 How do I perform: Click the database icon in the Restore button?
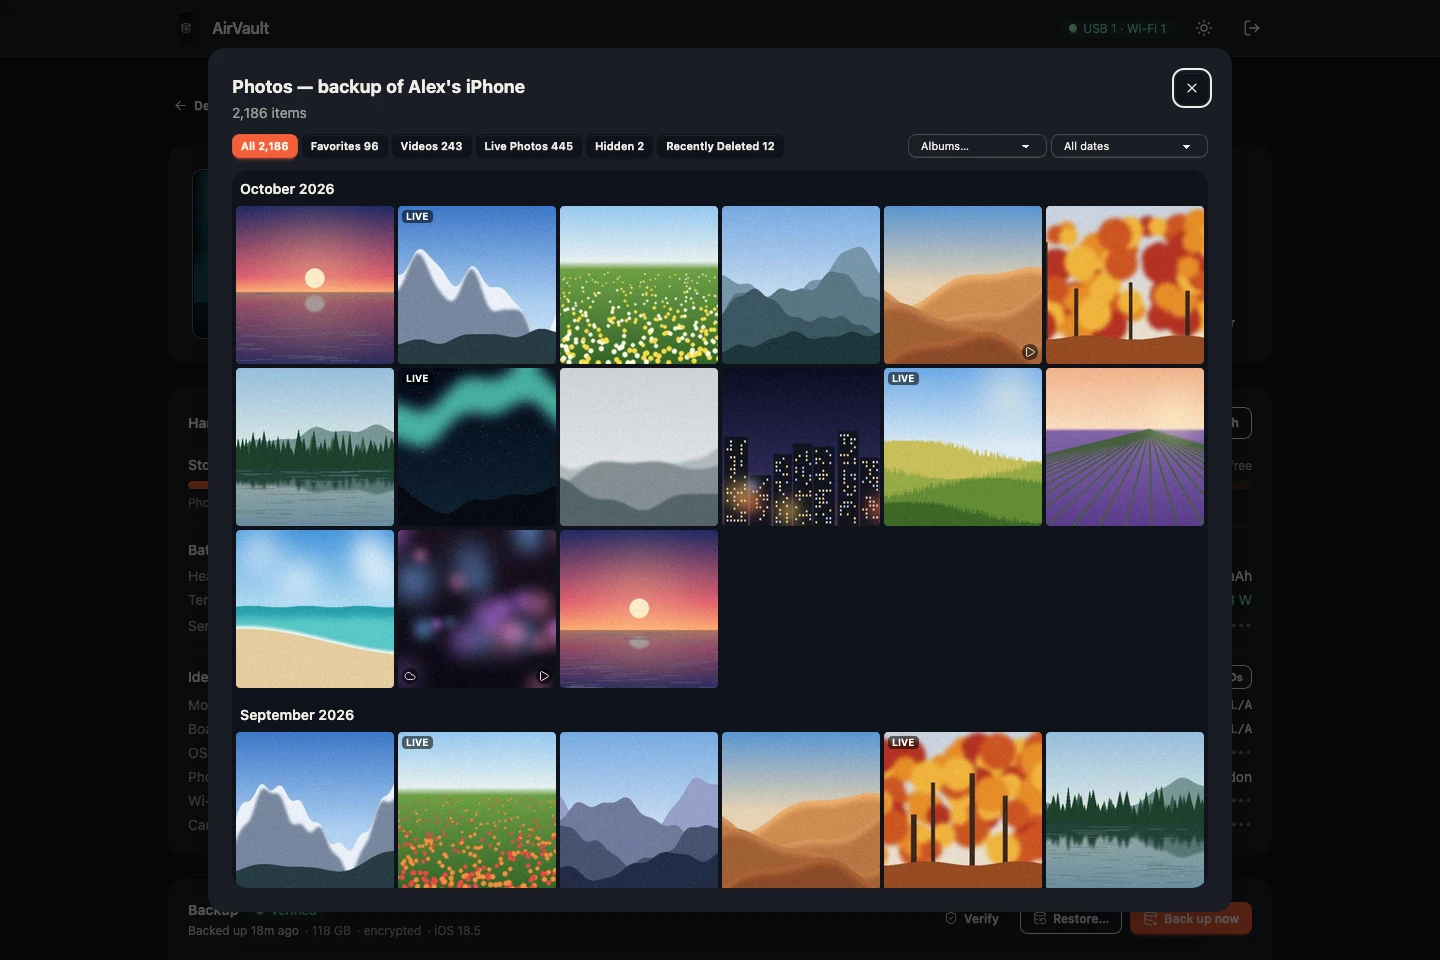(1040, 918)
